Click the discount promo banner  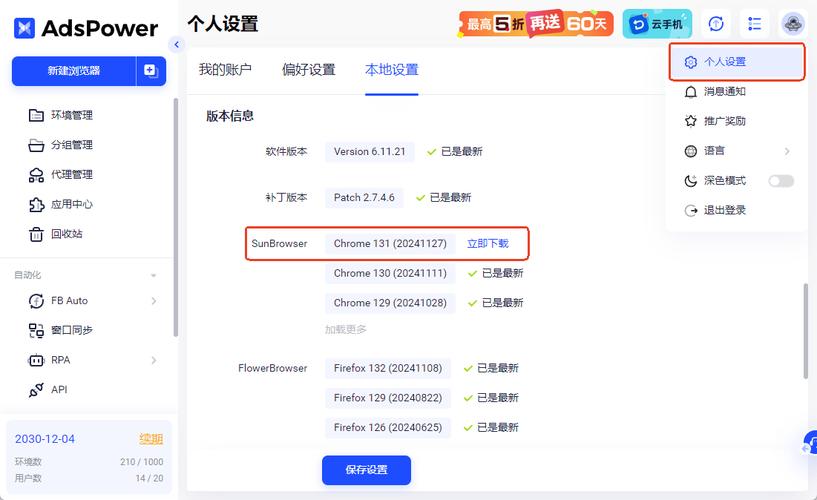click(536, 23)
